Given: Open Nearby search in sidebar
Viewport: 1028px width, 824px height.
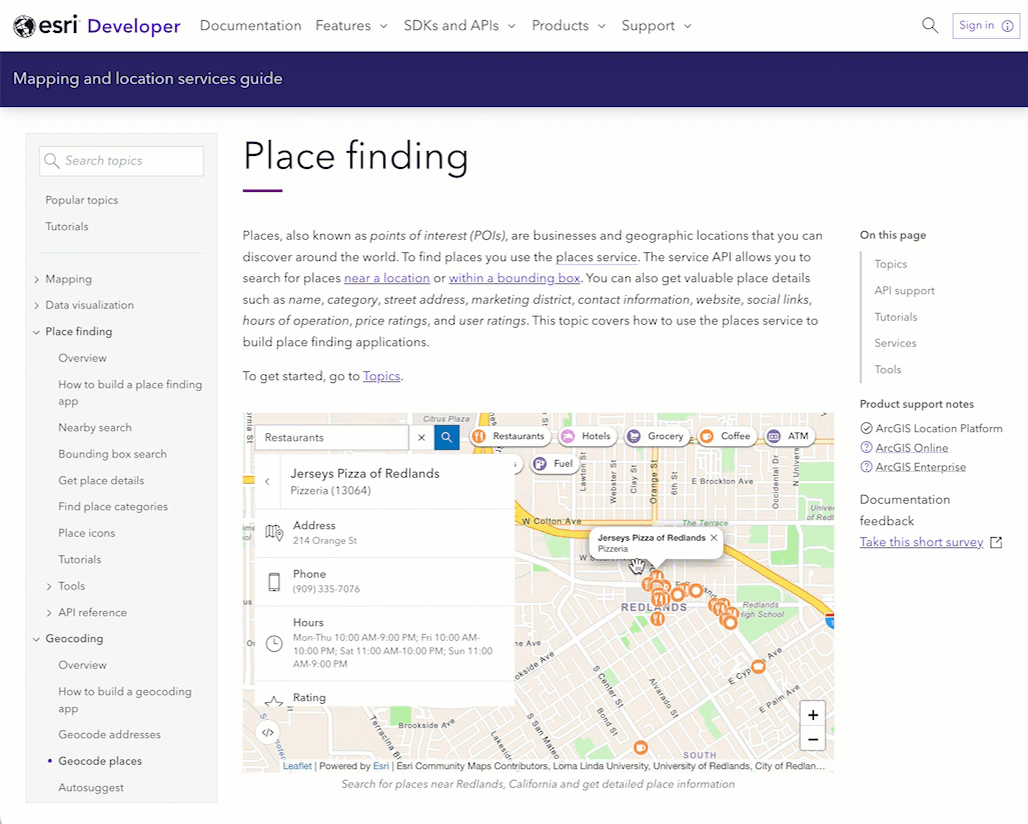Looking at the screenshot, I should 95,428.
